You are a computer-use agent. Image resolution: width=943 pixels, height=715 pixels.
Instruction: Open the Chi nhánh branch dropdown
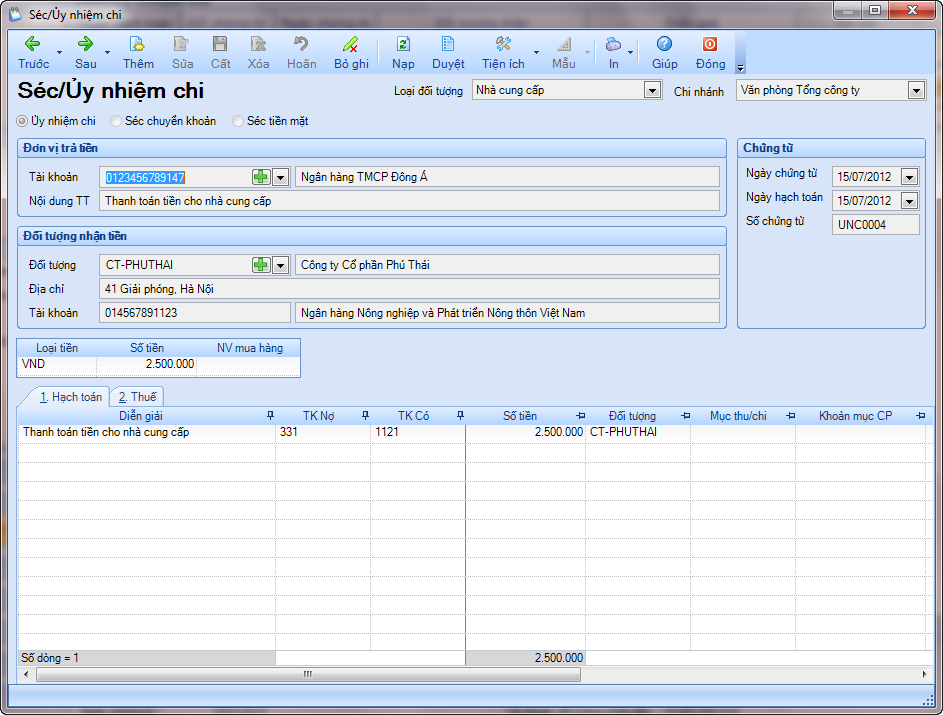(916, 90)
